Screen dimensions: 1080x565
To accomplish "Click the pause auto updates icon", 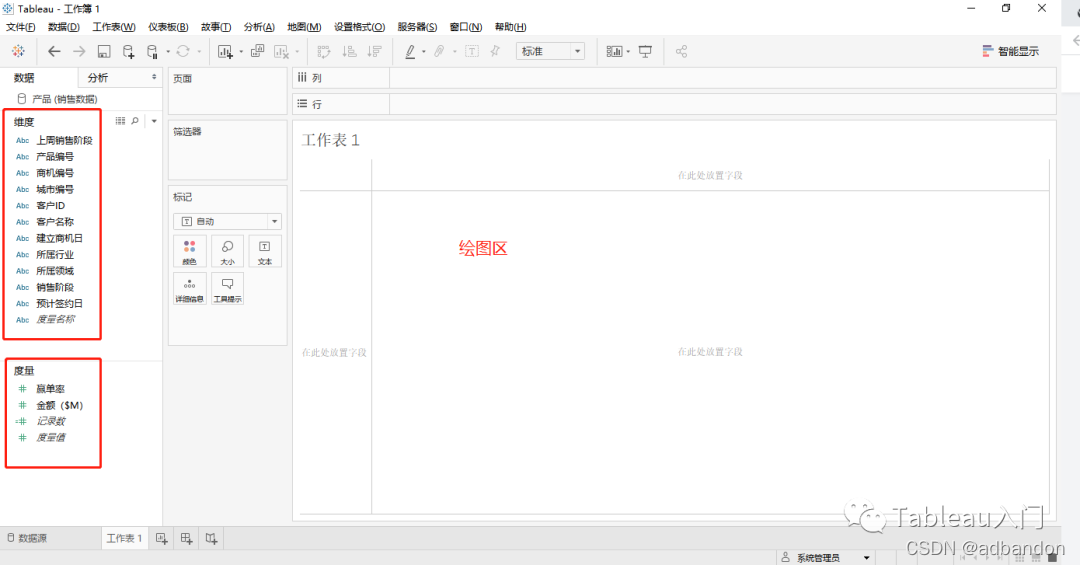I will (152, 51).
